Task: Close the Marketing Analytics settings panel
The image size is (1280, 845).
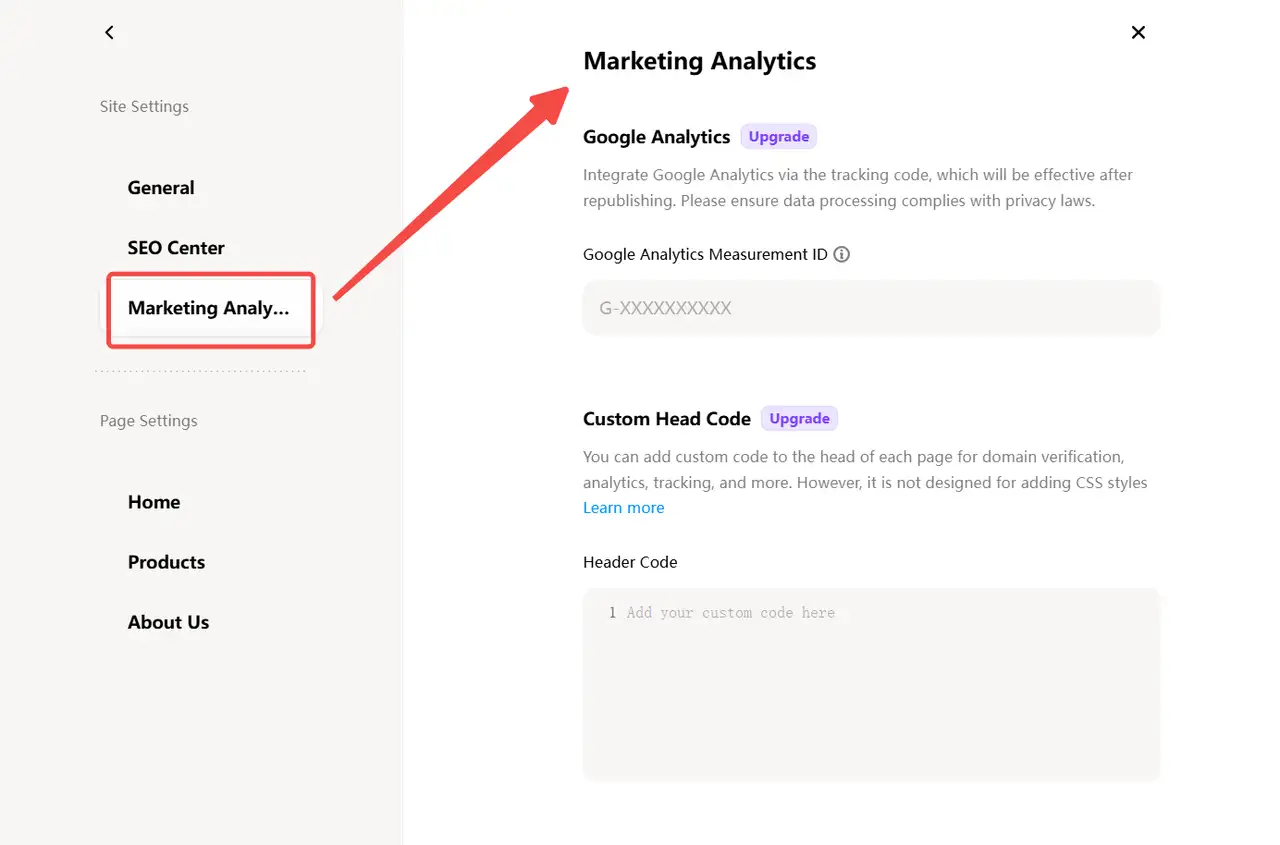Action: point(1138,33)
